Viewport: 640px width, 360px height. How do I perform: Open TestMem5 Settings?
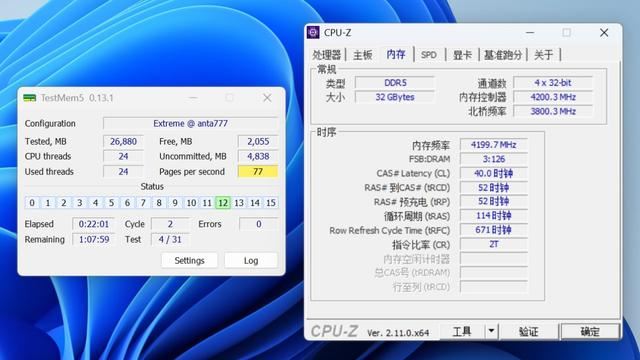189,260
